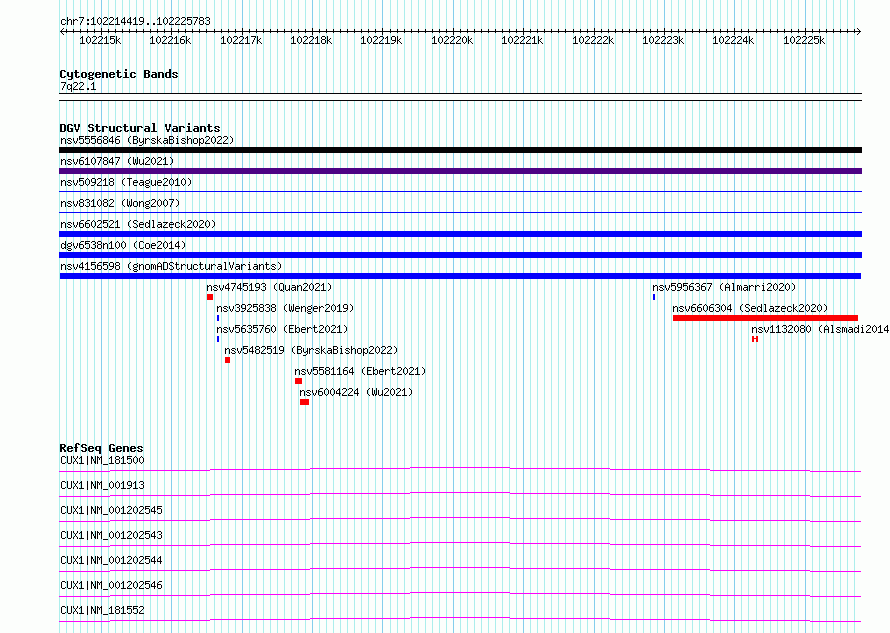Open nsv4156598 (gnomADStructuralVariants) label
The image size is (890, 633).
pos(171,266)
